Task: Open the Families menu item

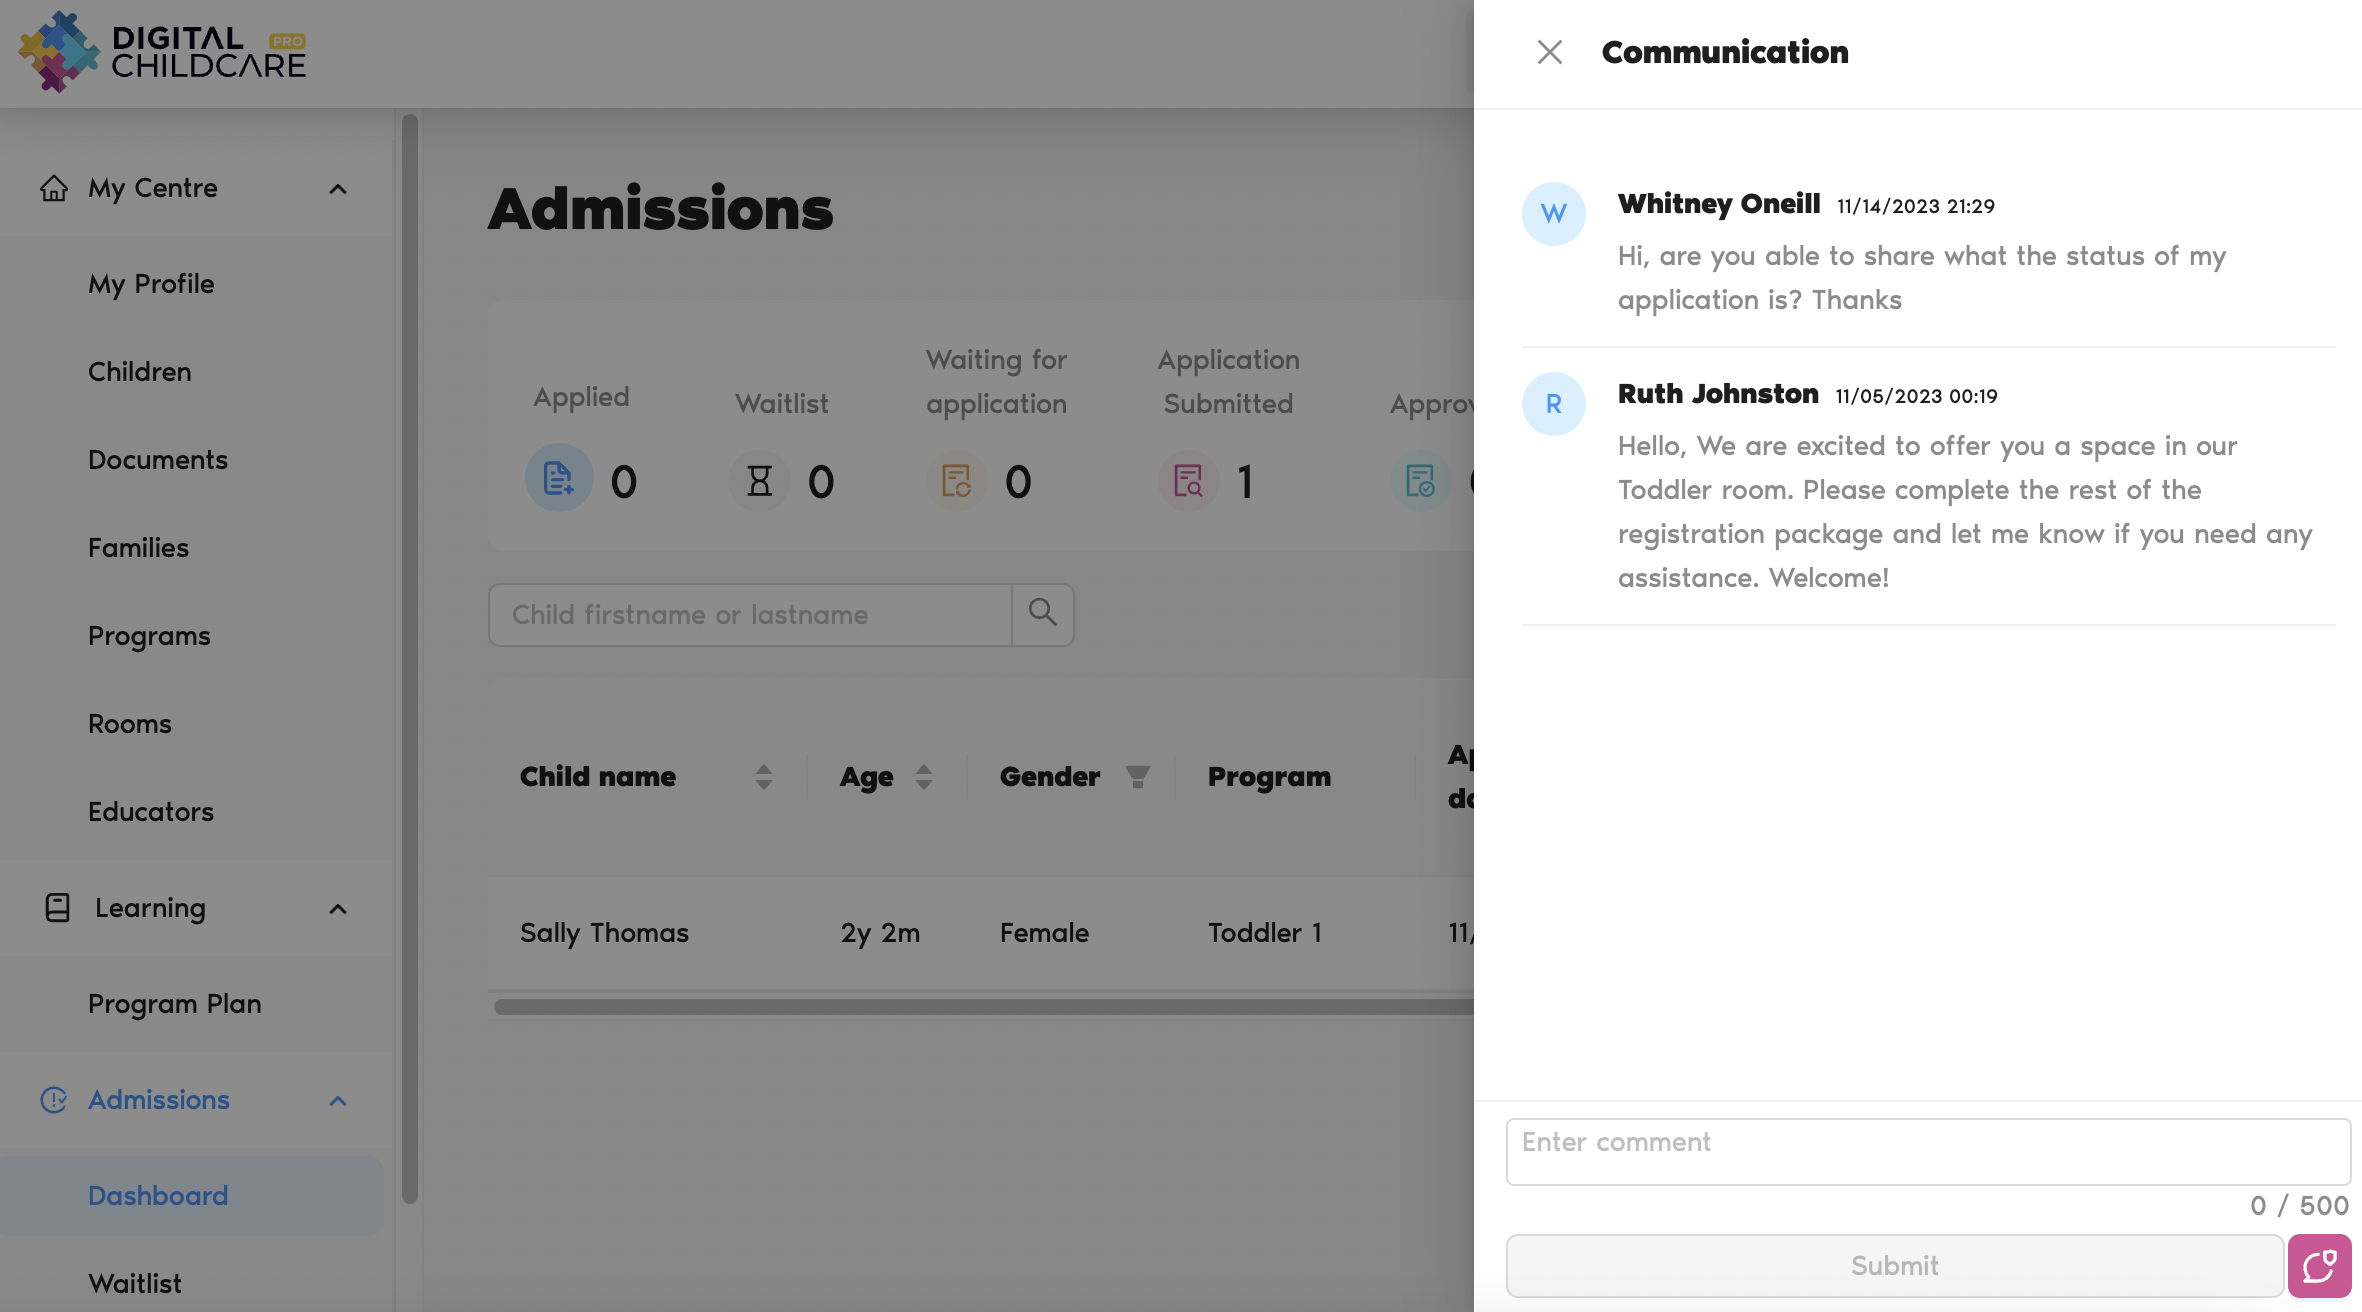Action: tap(138, 548)
